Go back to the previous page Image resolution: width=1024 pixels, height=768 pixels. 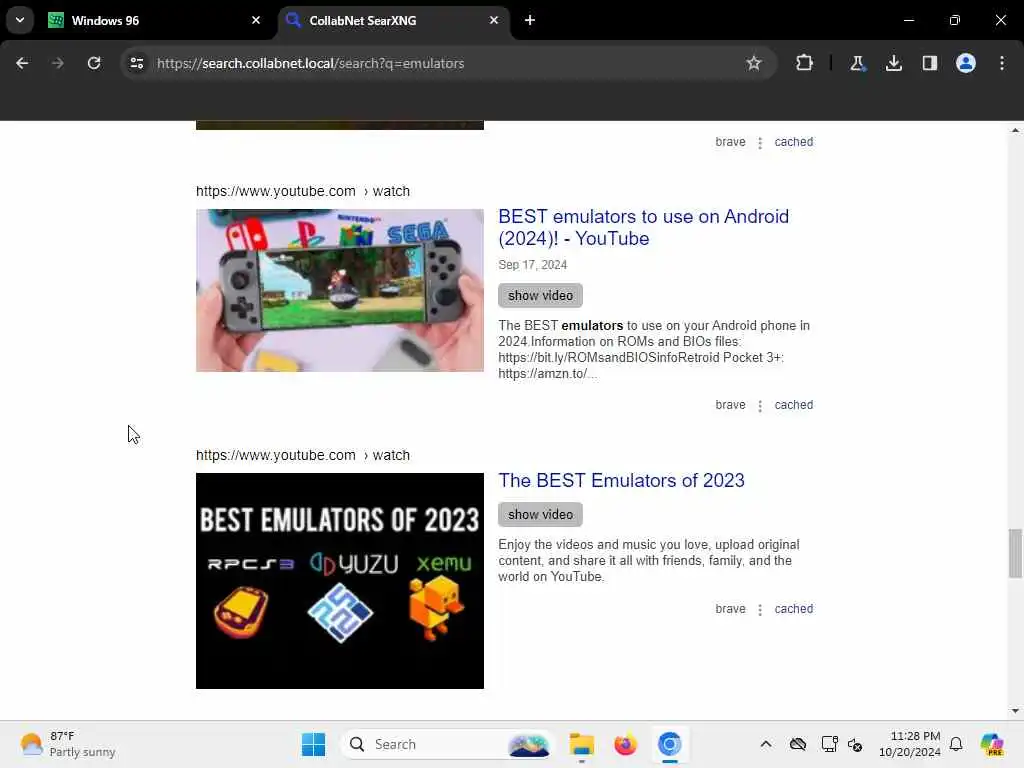pos(22,63)
